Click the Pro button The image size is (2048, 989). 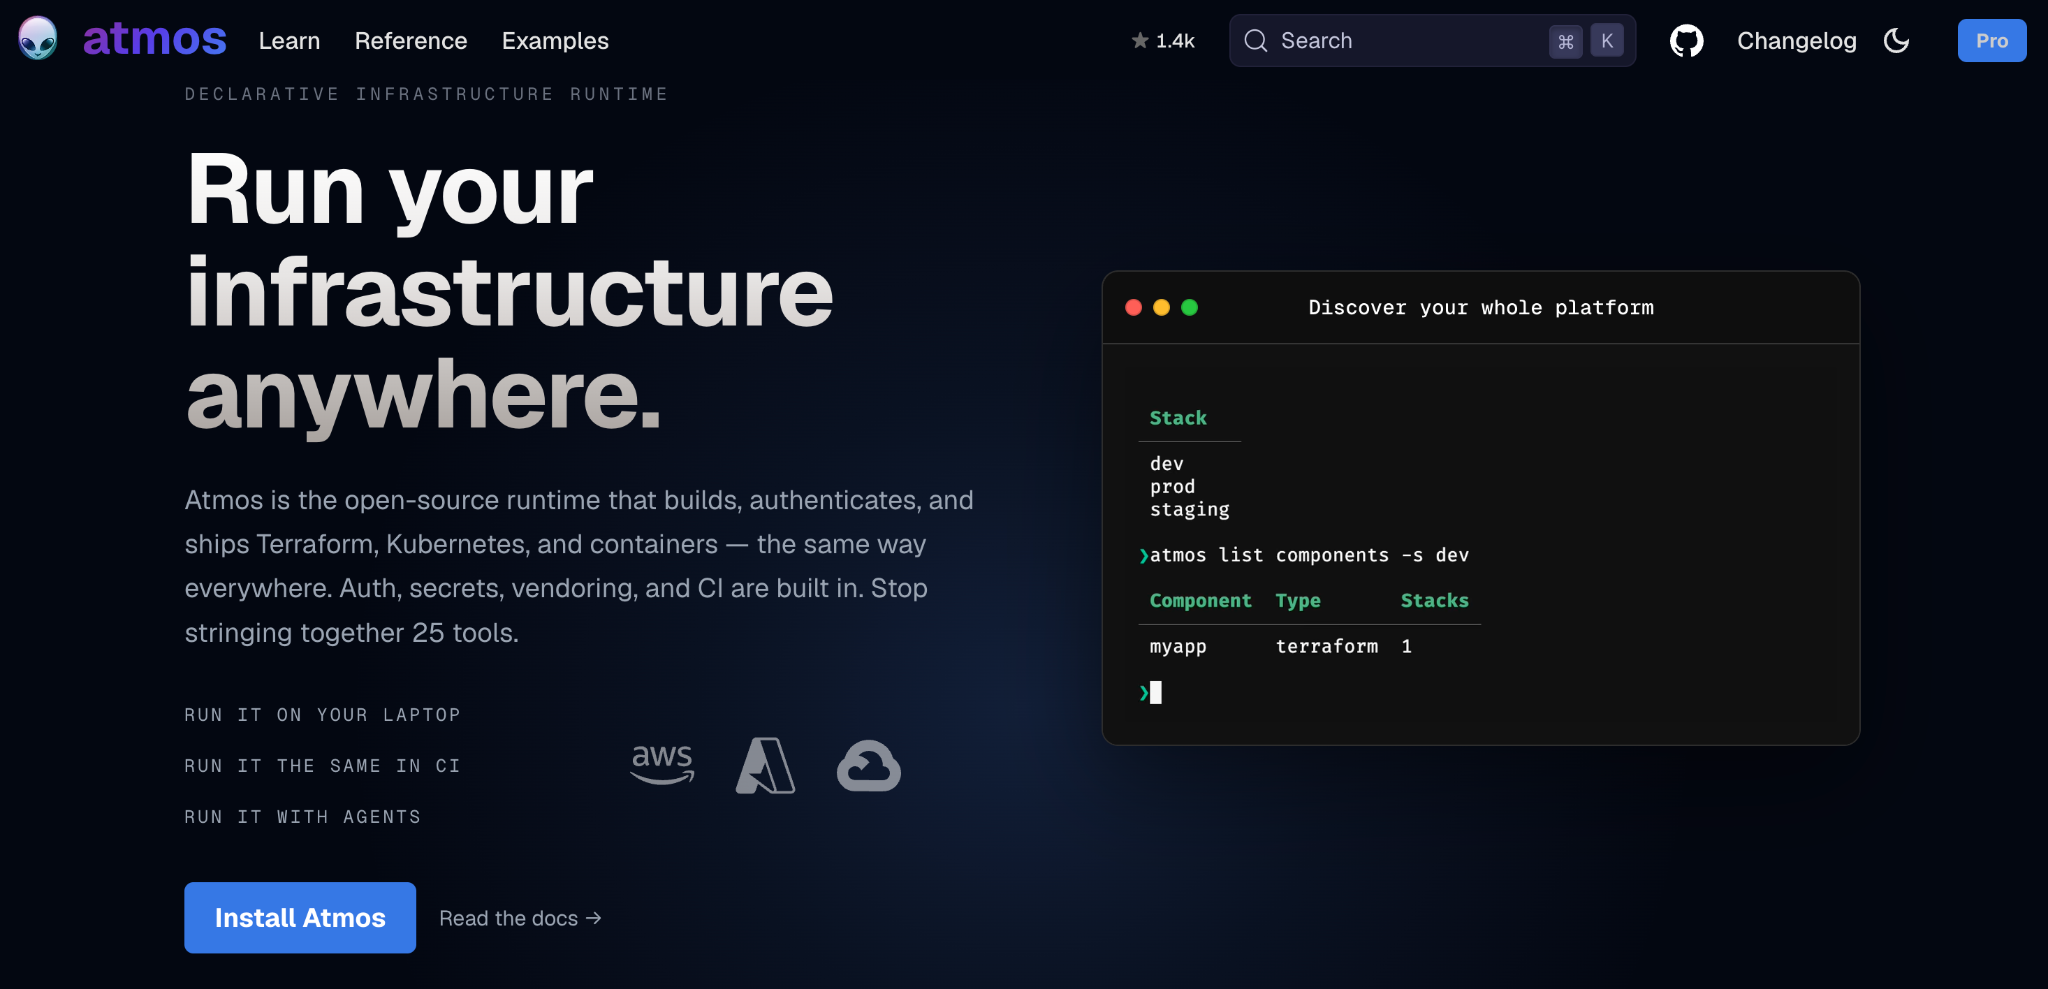pos(1992,41)
